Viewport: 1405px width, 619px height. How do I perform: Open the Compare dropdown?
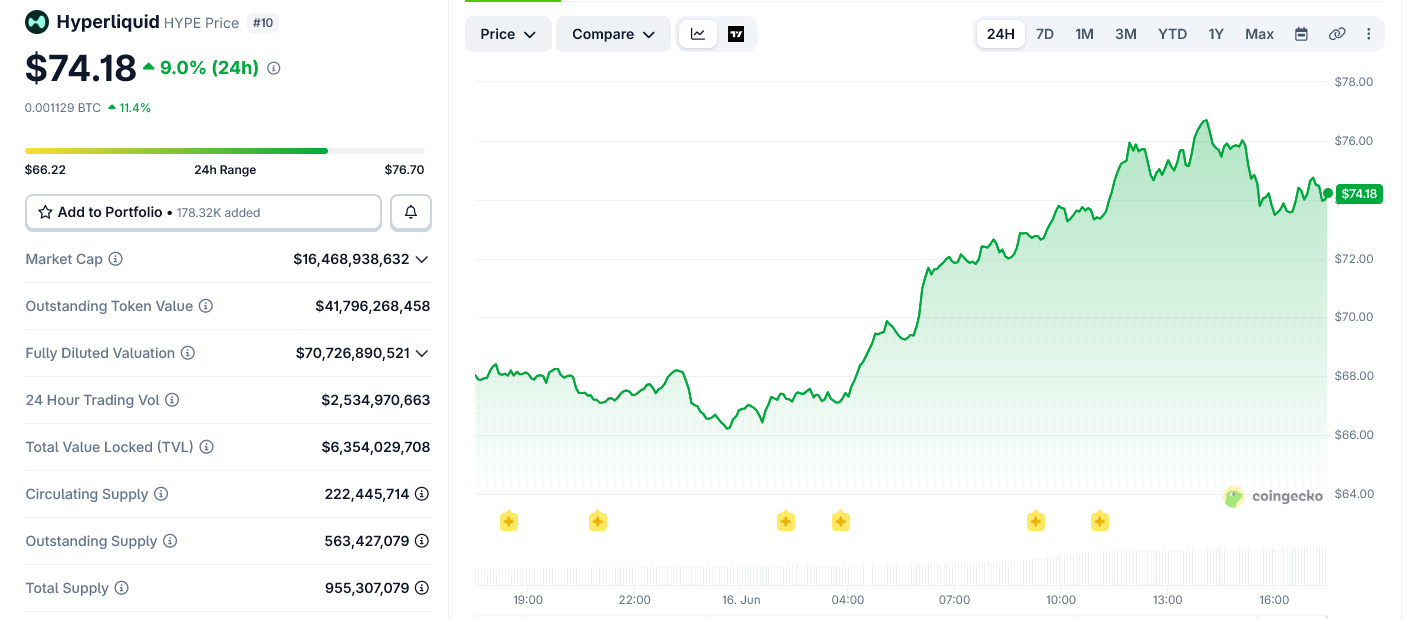(613, 34)
